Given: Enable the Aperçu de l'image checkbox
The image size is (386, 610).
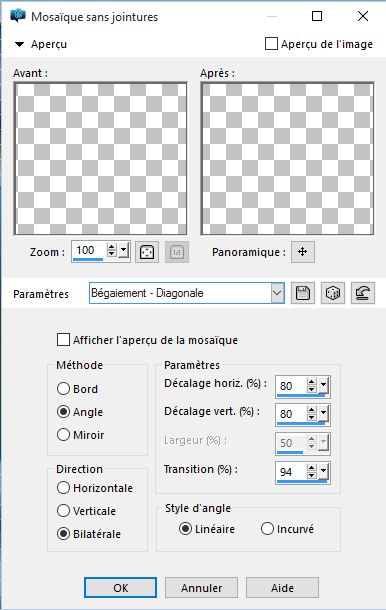Looking at the screenshot, I should (x=271, y=44).
